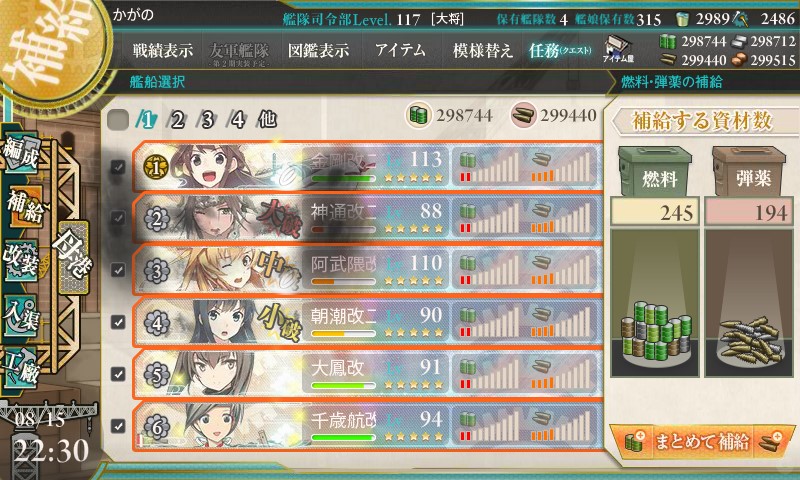Uncheck the checkbox for 大鳳改
This screenshot has height=480, width=800.
(x=118, y=374)
